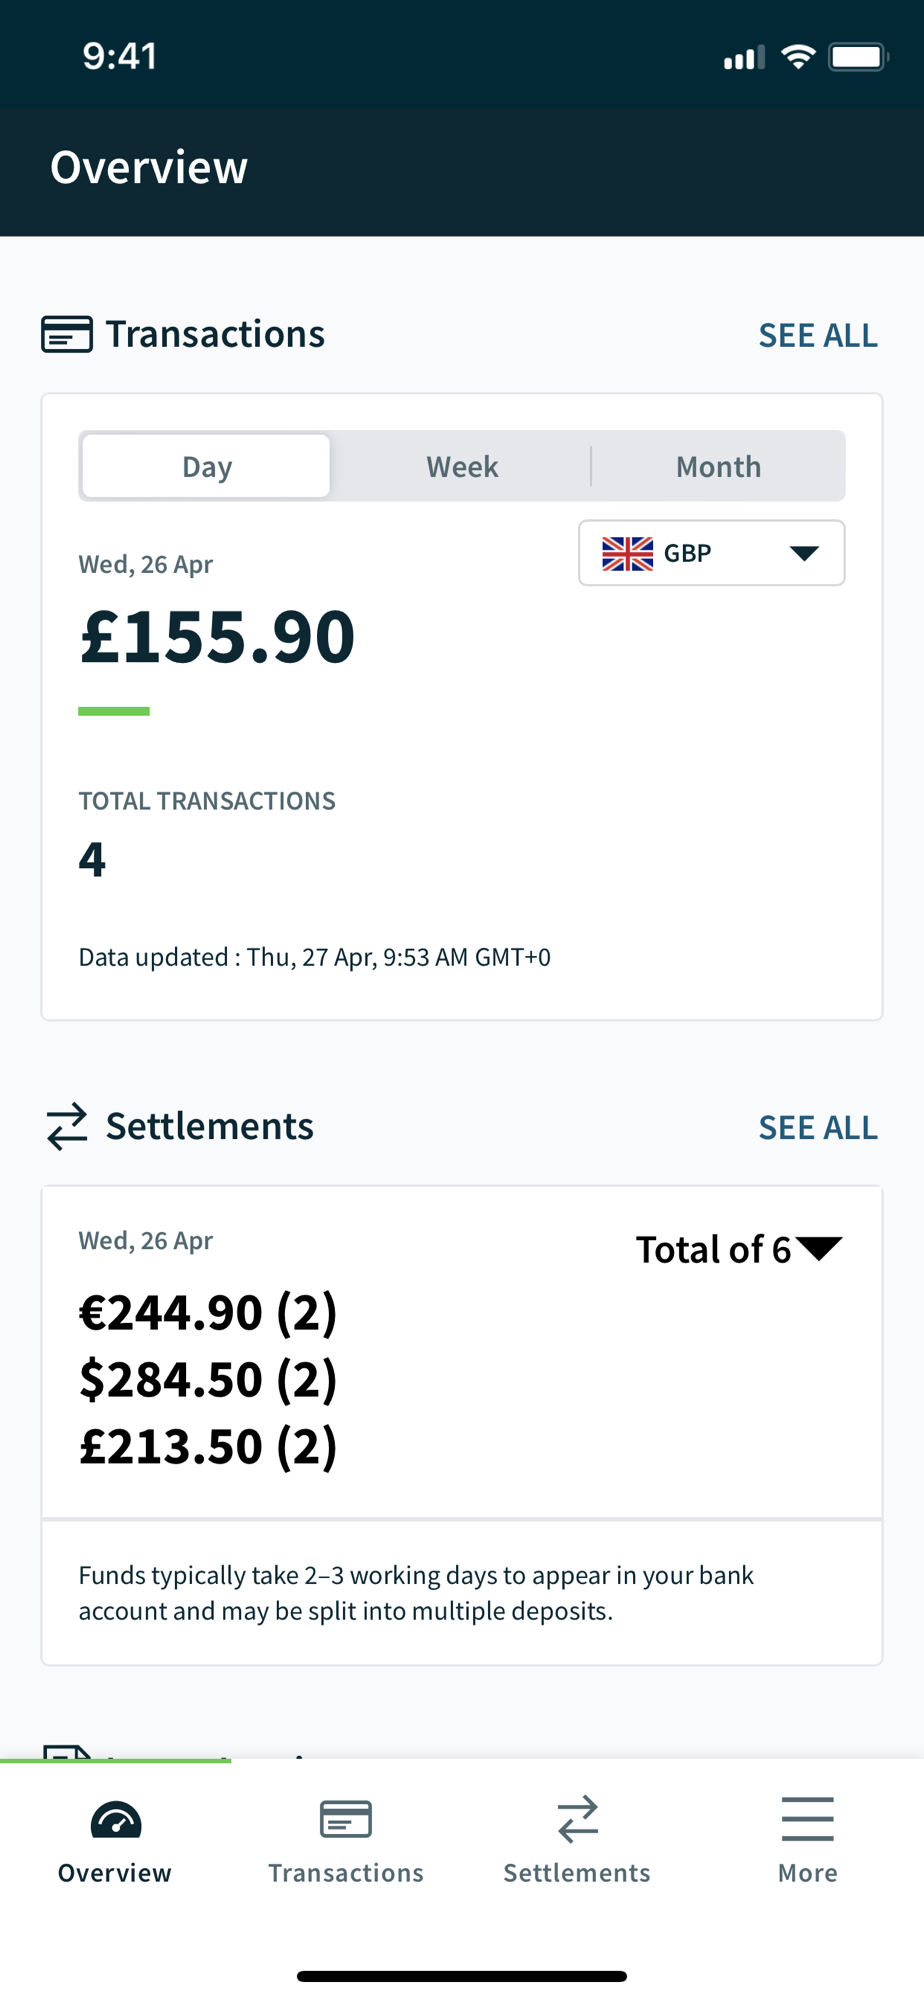Tap the WiFi status icon
924x2000 pixels.
point(797,57)
